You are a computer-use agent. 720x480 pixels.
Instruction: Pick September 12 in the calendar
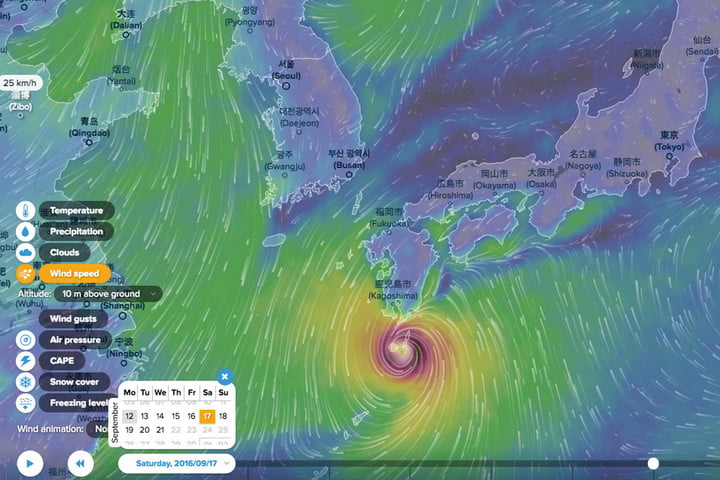point(130,416)
